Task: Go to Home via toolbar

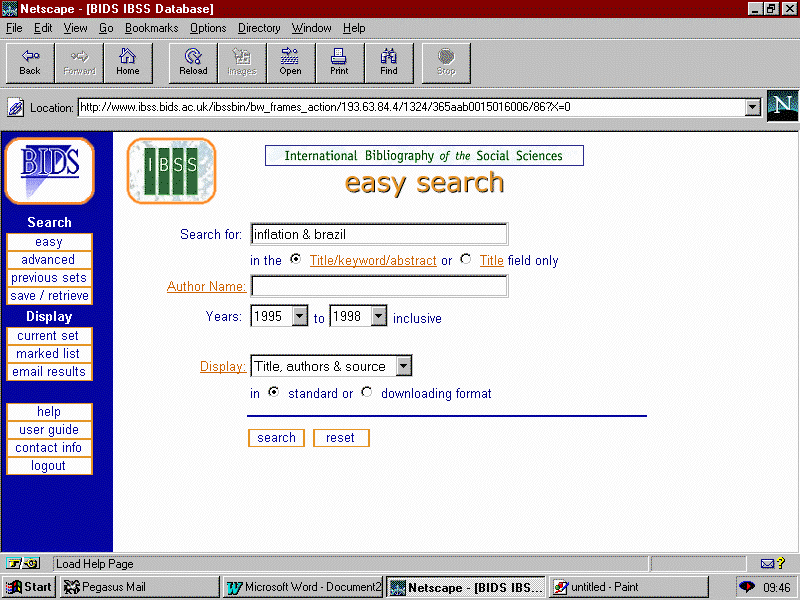Action: click(128, 63)
